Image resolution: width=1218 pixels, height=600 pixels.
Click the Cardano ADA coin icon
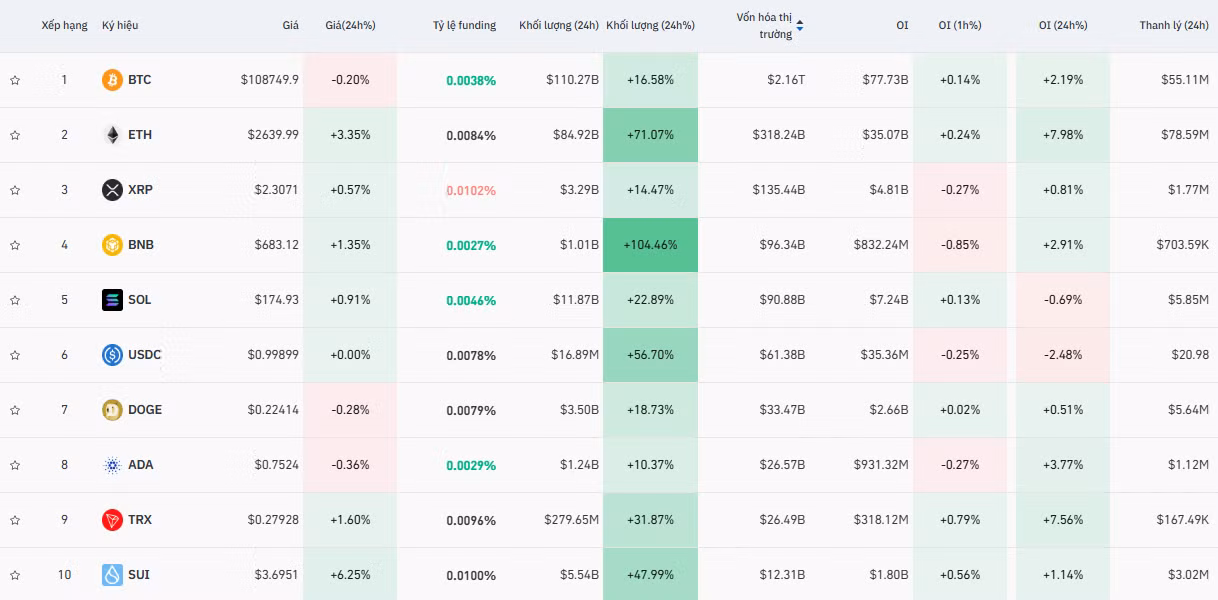pos(113,465)
